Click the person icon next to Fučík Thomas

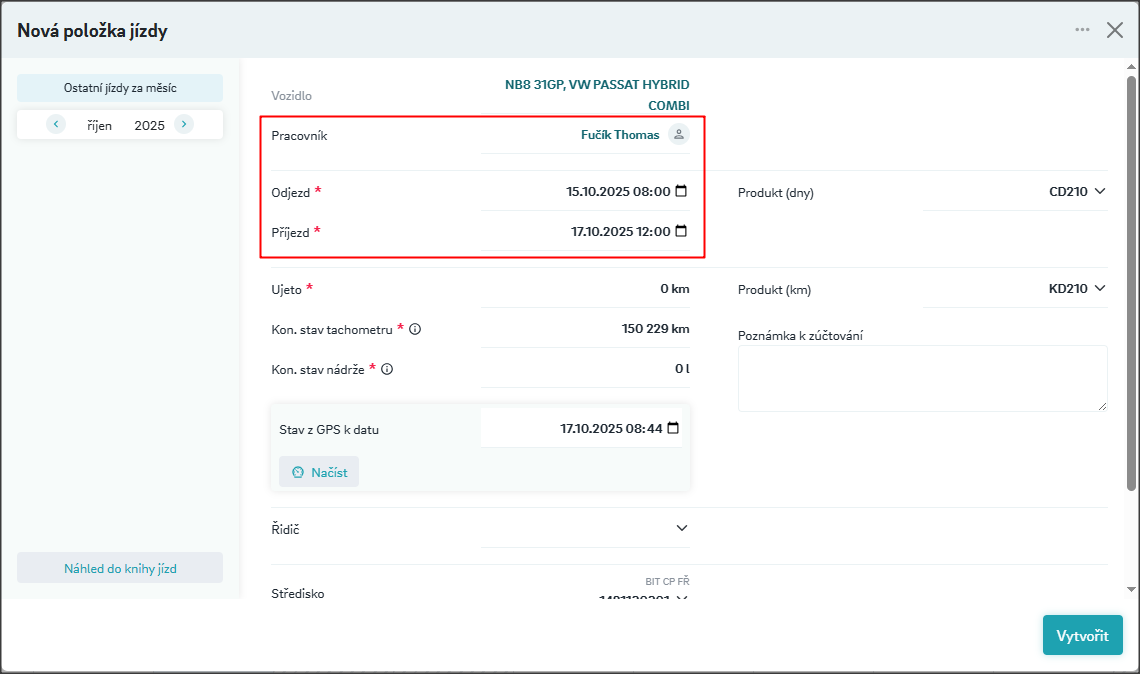(x=679, y=134)
